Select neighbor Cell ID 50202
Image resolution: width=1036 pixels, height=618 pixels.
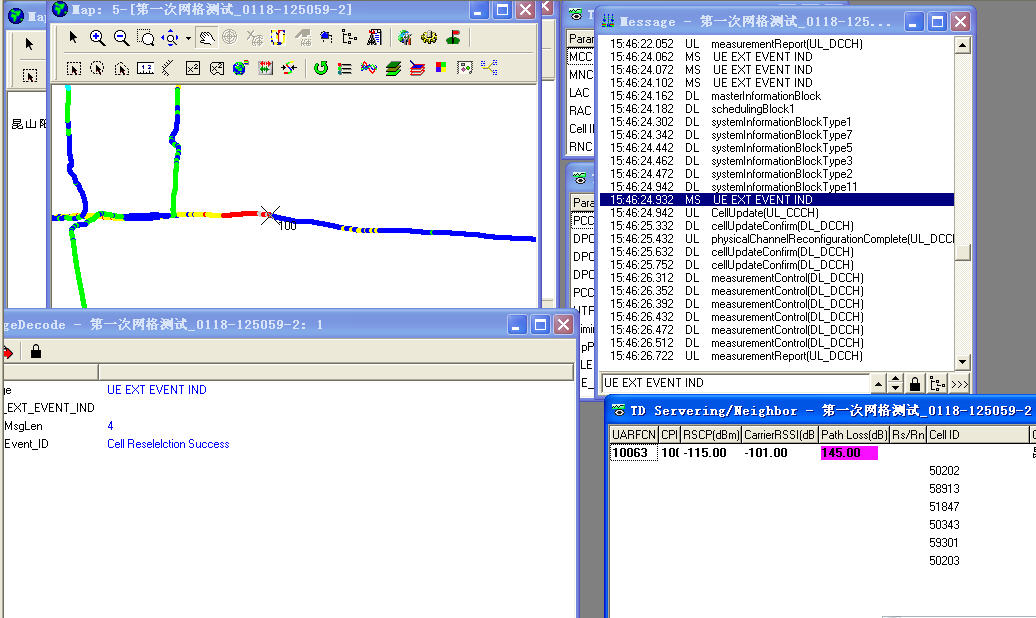tap(944, 471)
